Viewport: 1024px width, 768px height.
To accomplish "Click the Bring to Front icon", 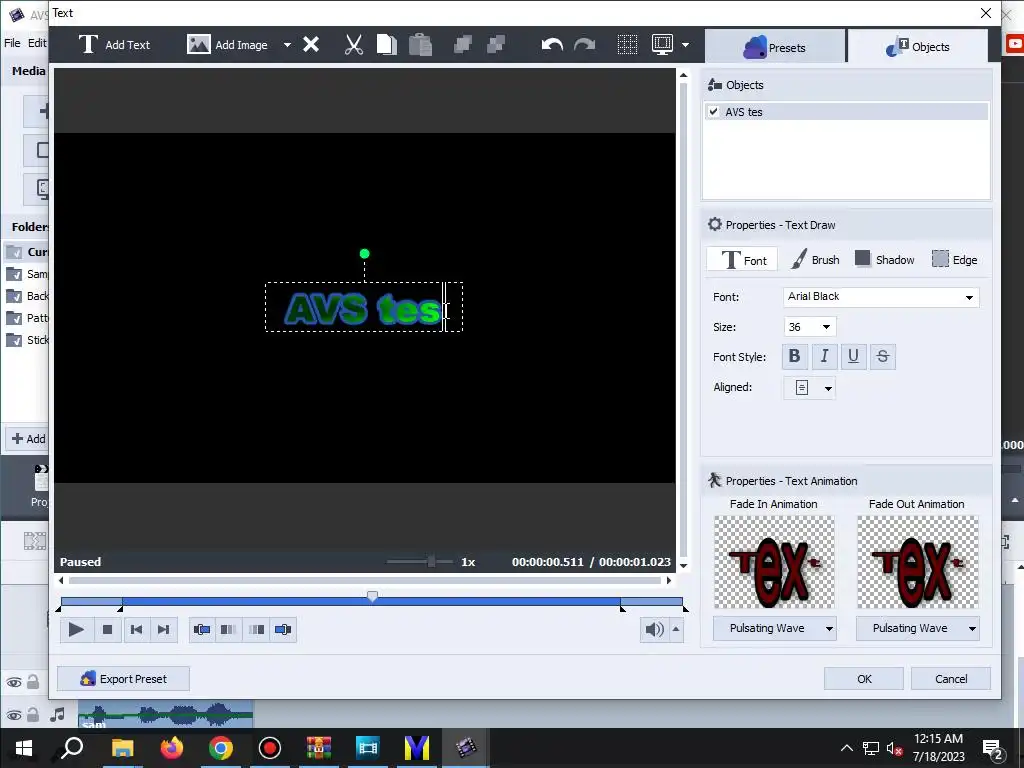I will (462, 44).
